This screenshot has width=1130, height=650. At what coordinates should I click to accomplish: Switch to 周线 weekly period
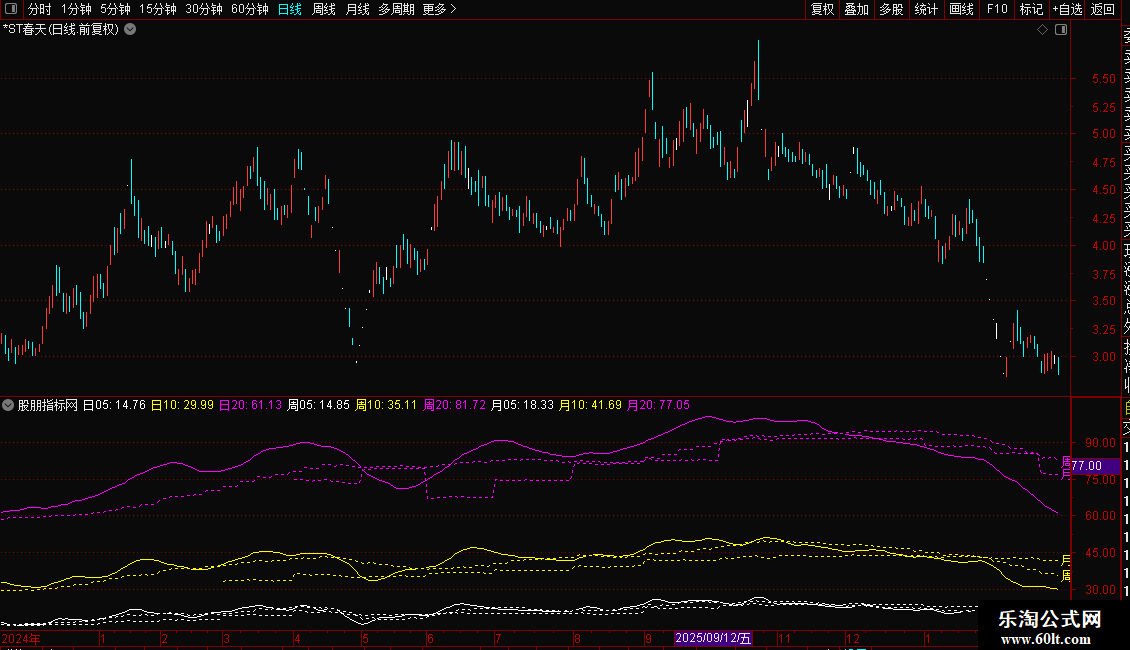(x=324, y=9)
